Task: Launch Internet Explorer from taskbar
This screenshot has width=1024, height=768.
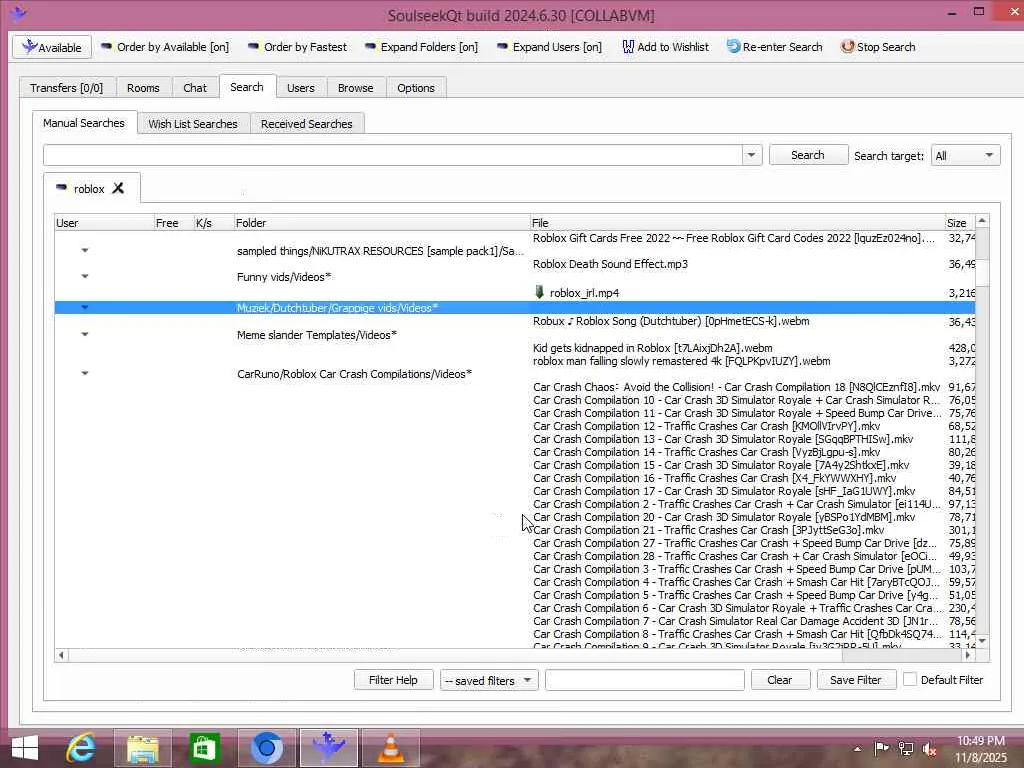Action: (x=81, y=748)
